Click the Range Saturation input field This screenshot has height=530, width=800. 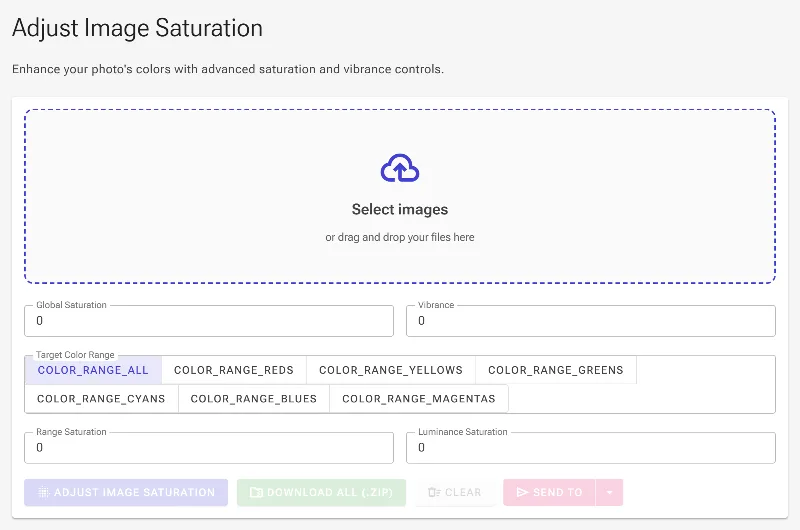pos(209,448)
